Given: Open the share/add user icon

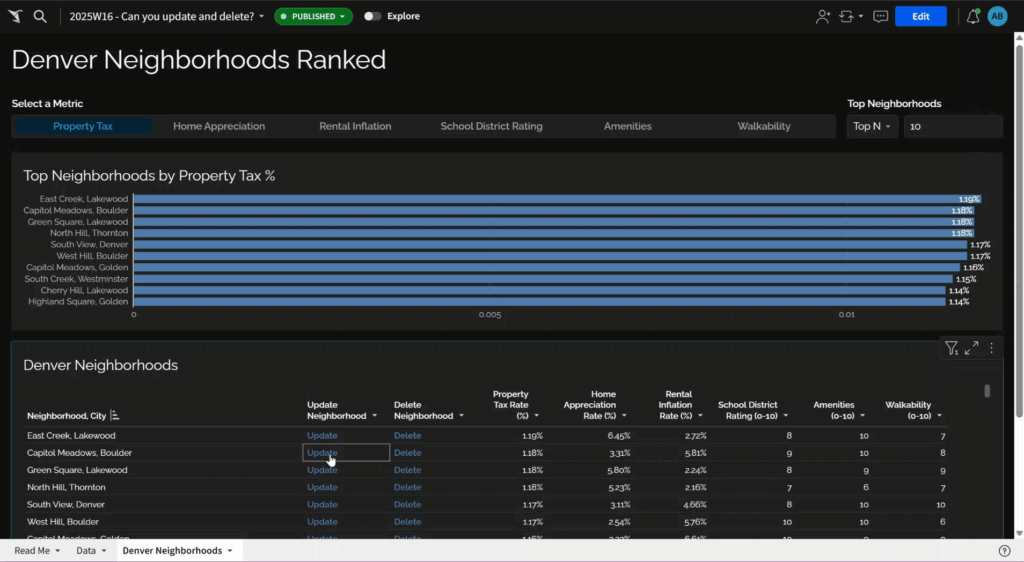Looking at the screenshot, I should click(x=822, y=16).
